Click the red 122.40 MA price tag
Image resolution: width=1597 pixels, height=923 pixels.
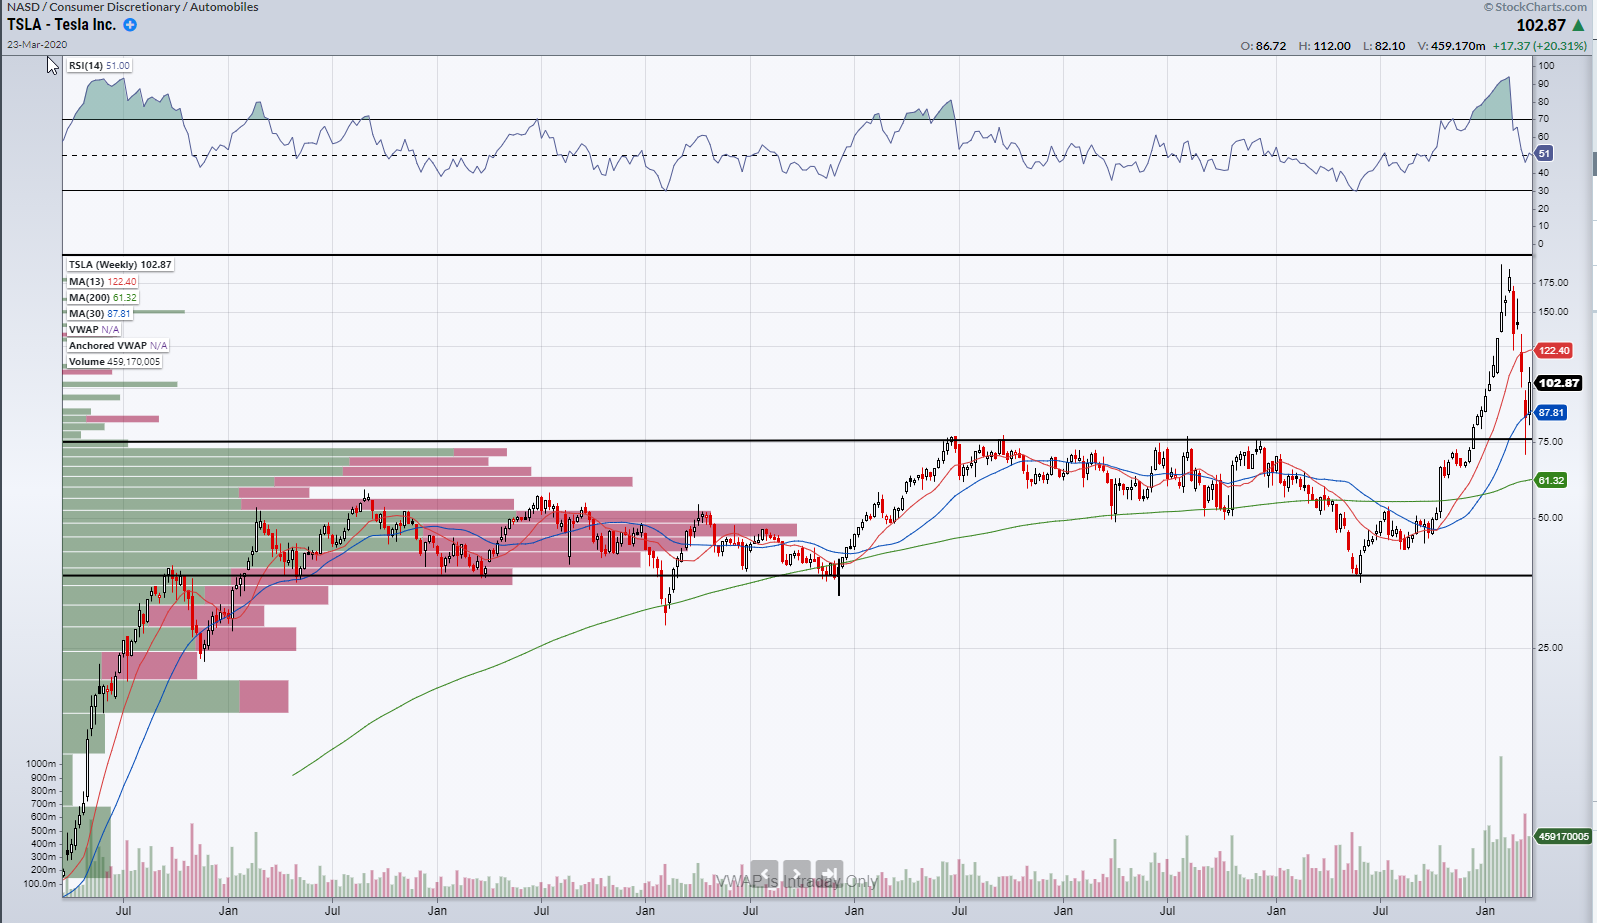1554,350
